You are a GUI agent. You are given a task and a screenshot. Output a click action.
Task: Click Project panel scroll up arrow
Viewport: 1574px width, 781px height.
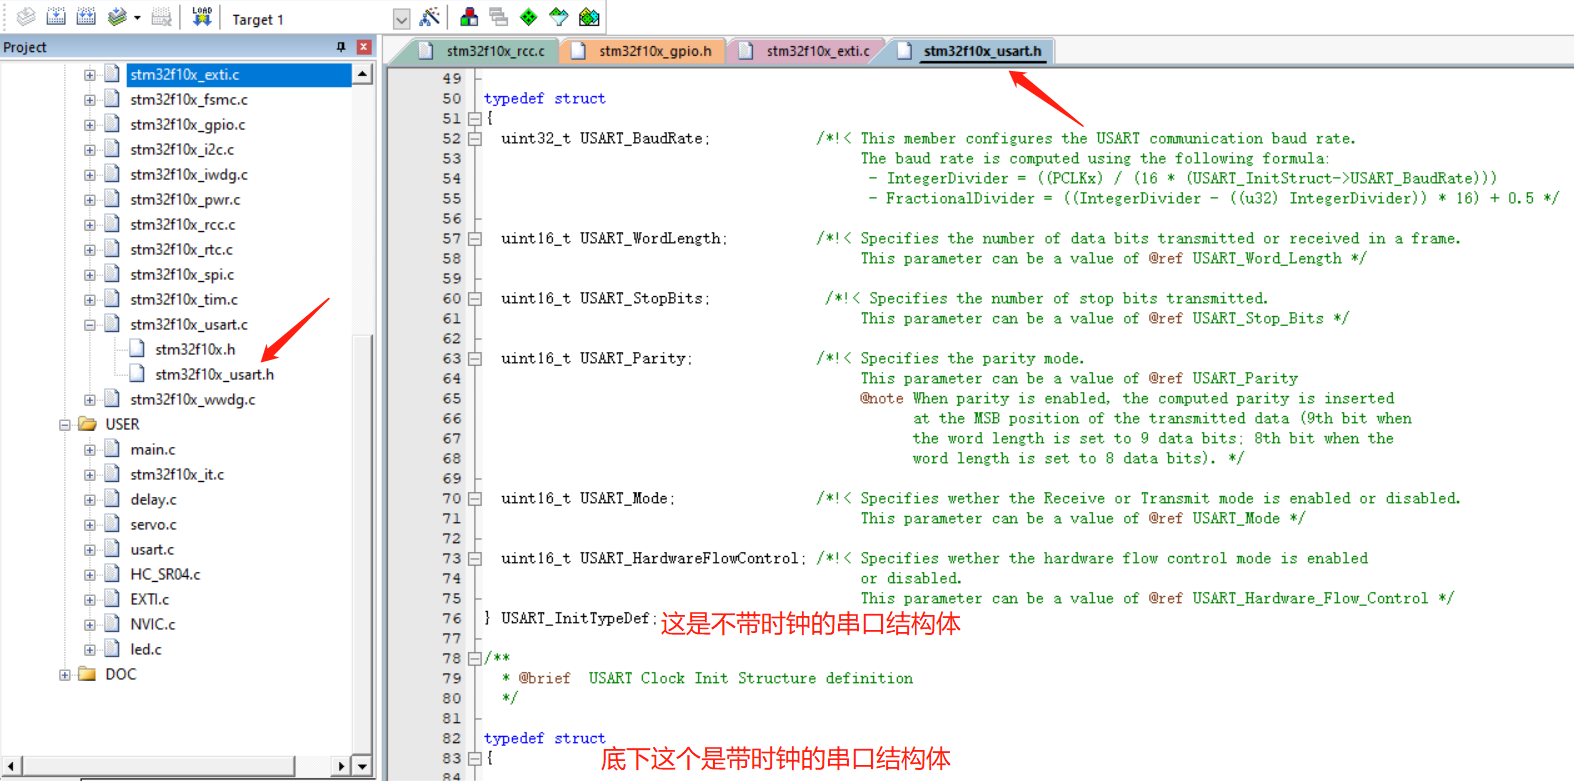point(363,74)
